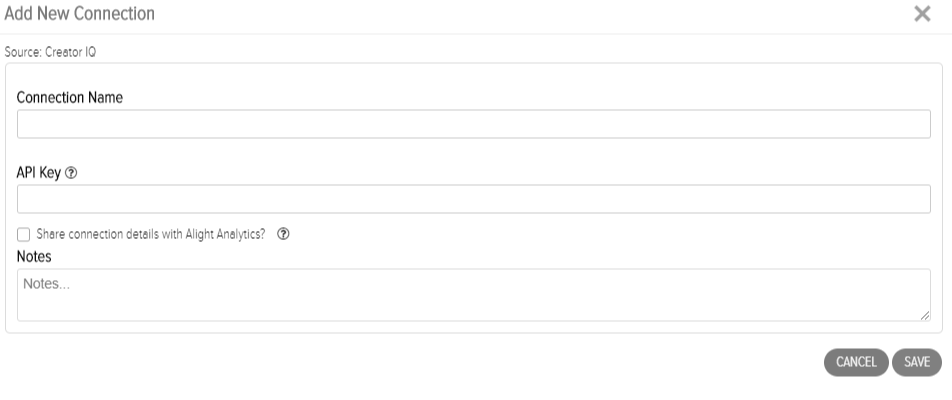This screenshot has width=952, height=400.
Task: Click the help icon beside Share connection details
Action: [283, 234]
